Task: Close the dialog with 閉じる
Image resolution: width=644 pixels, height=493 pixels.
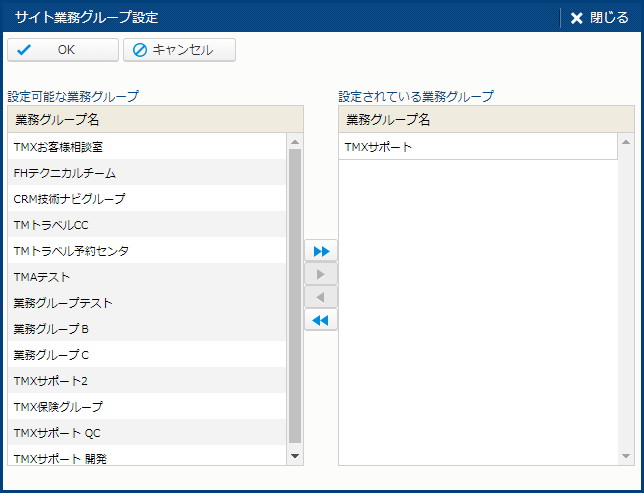Action: 599,17
